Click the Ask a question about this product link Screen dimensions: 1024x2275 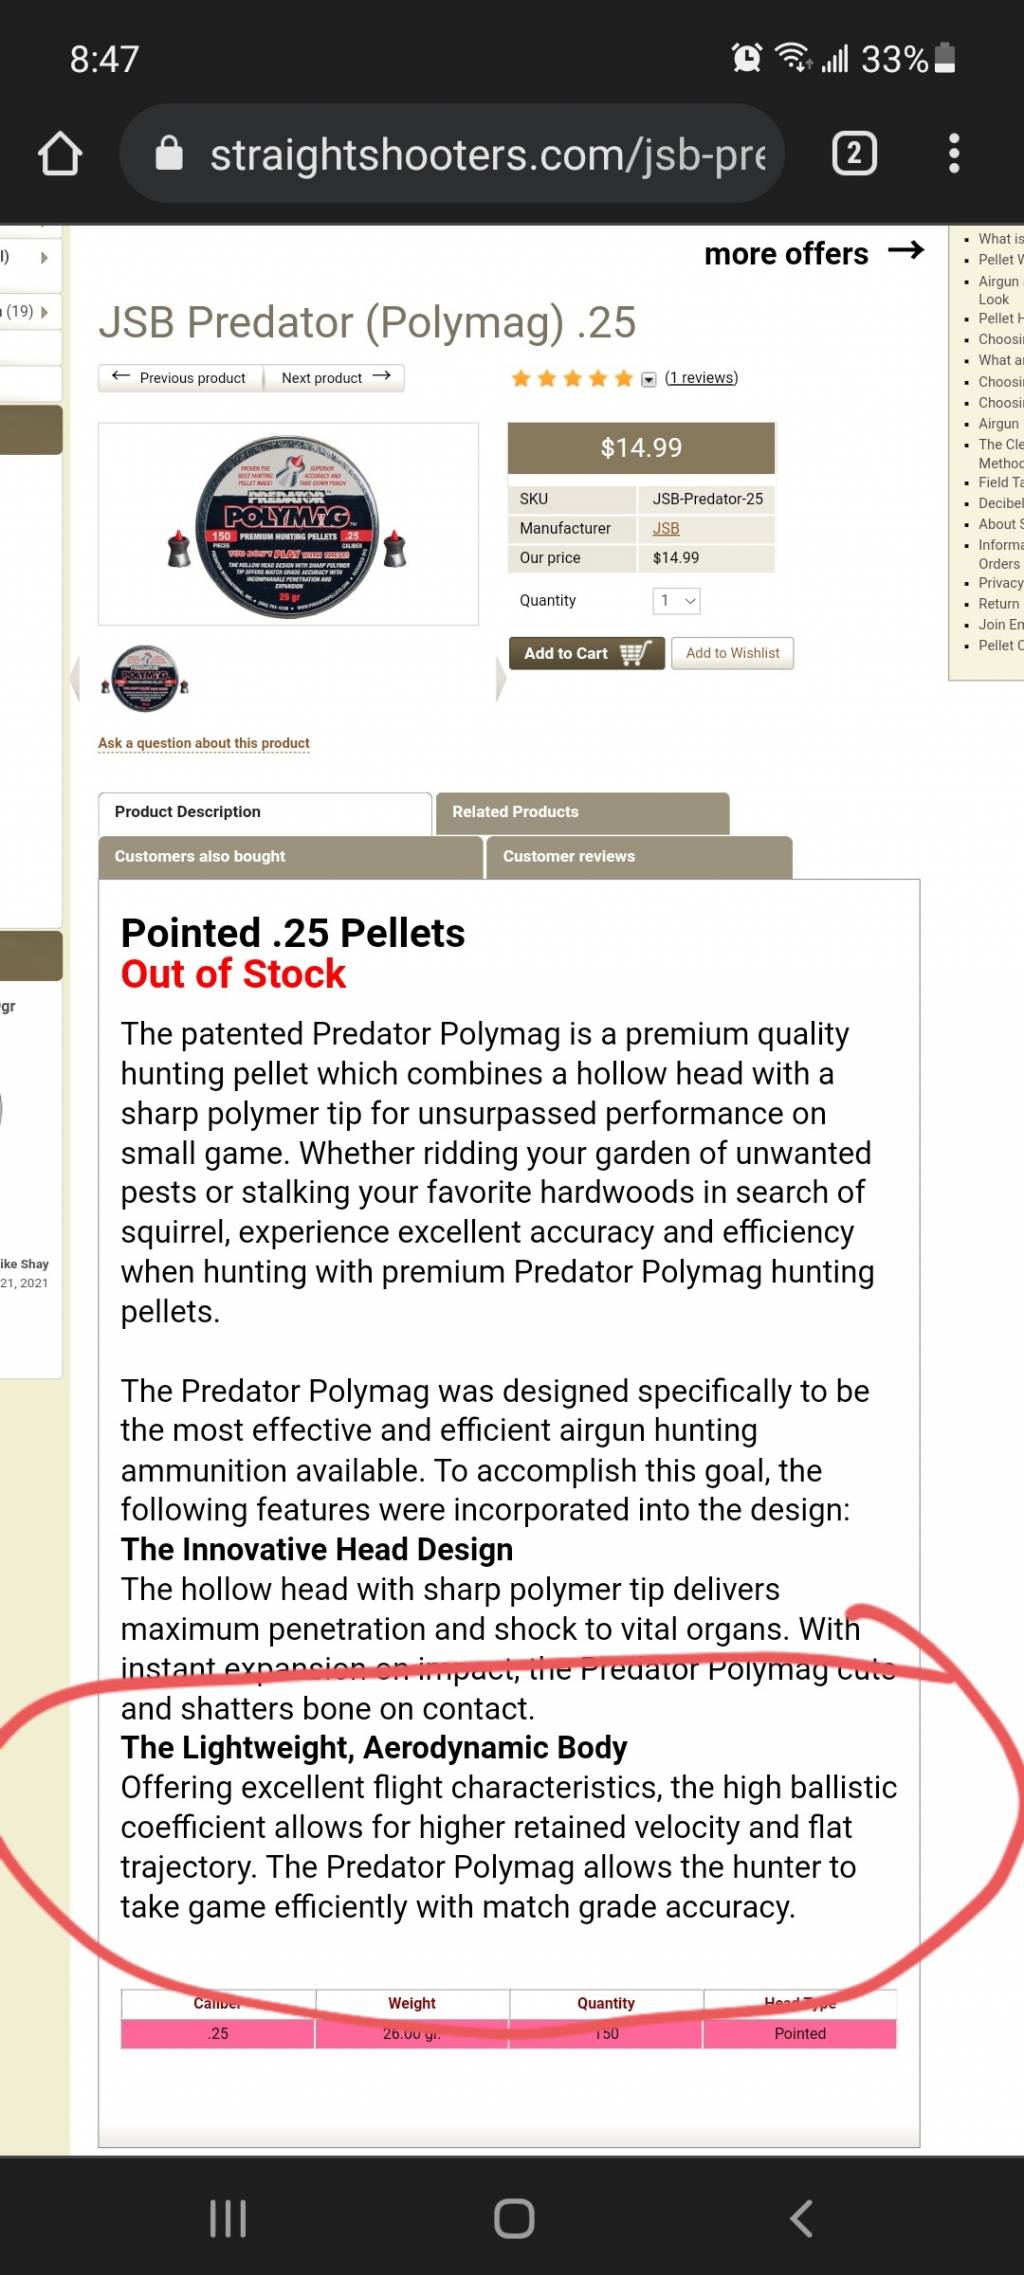coord(204,743)
